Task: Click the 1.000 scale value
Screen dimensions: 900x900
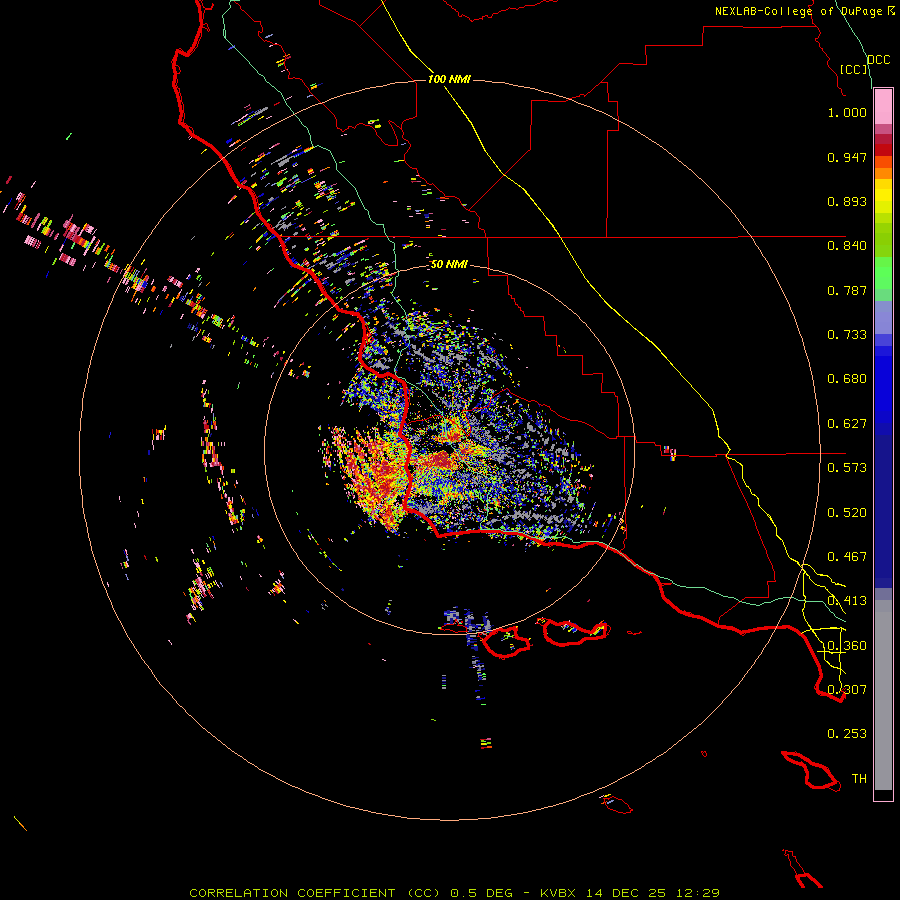Action: 847,112
